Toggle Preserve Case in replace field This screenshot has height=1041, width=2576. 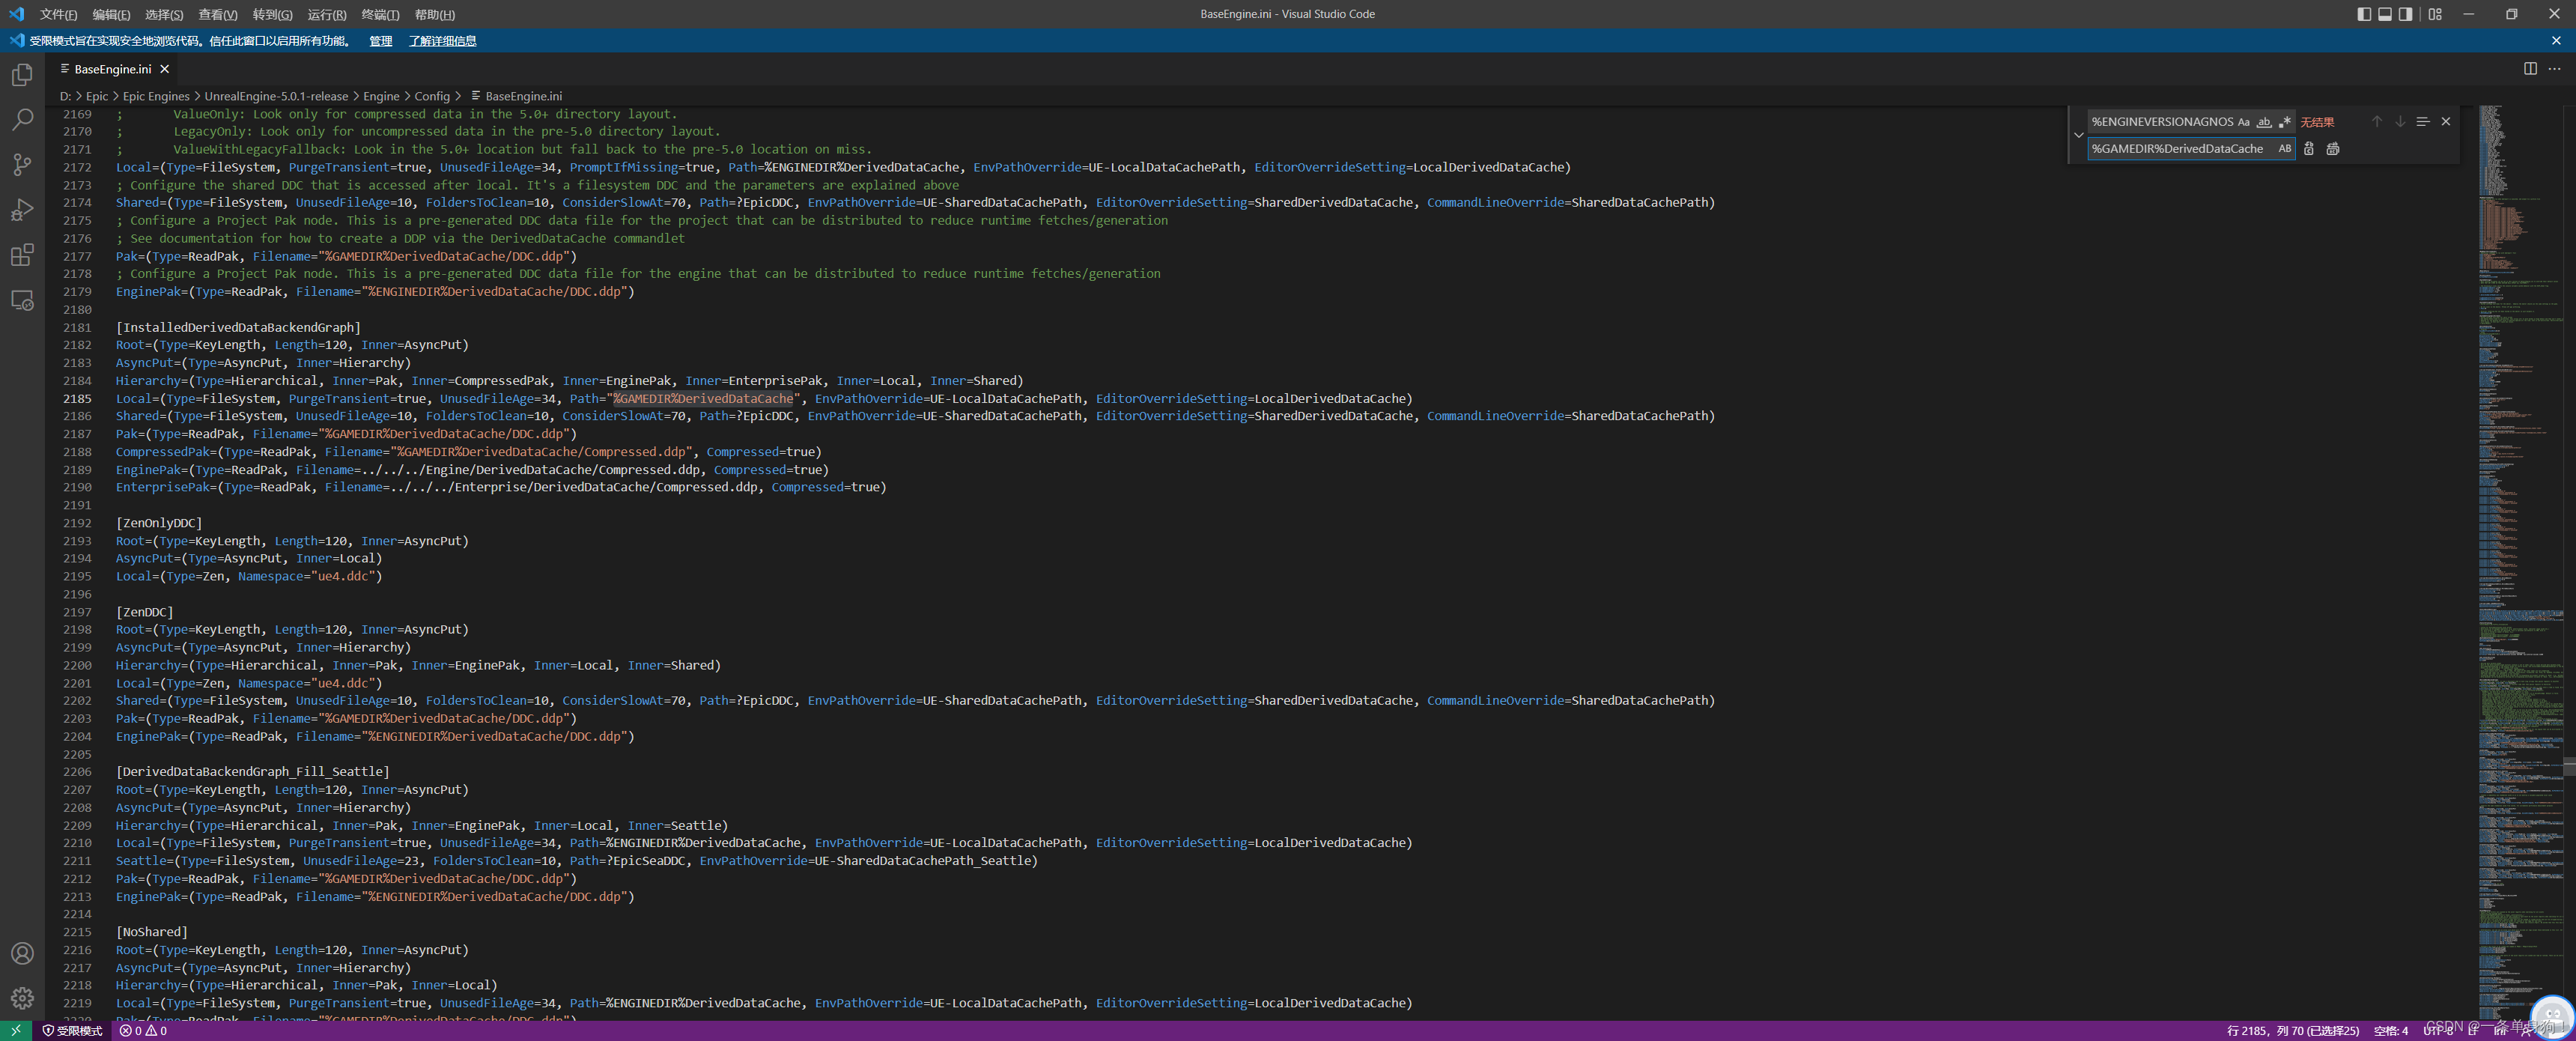point(2284,149)
